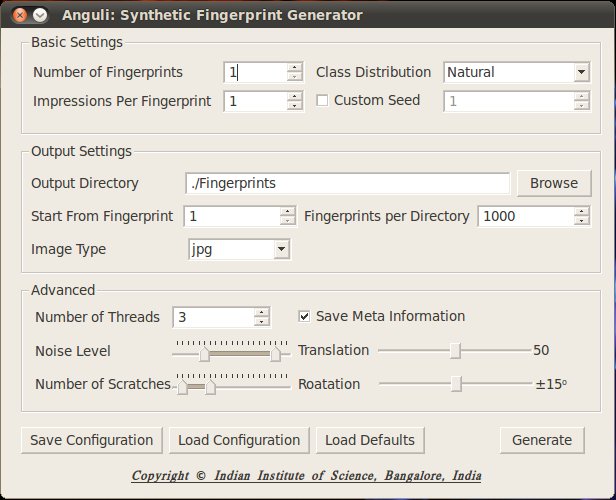Screen dimensions: 616x500
Task: Click Save Configuration
Action: tap(91, 440)
